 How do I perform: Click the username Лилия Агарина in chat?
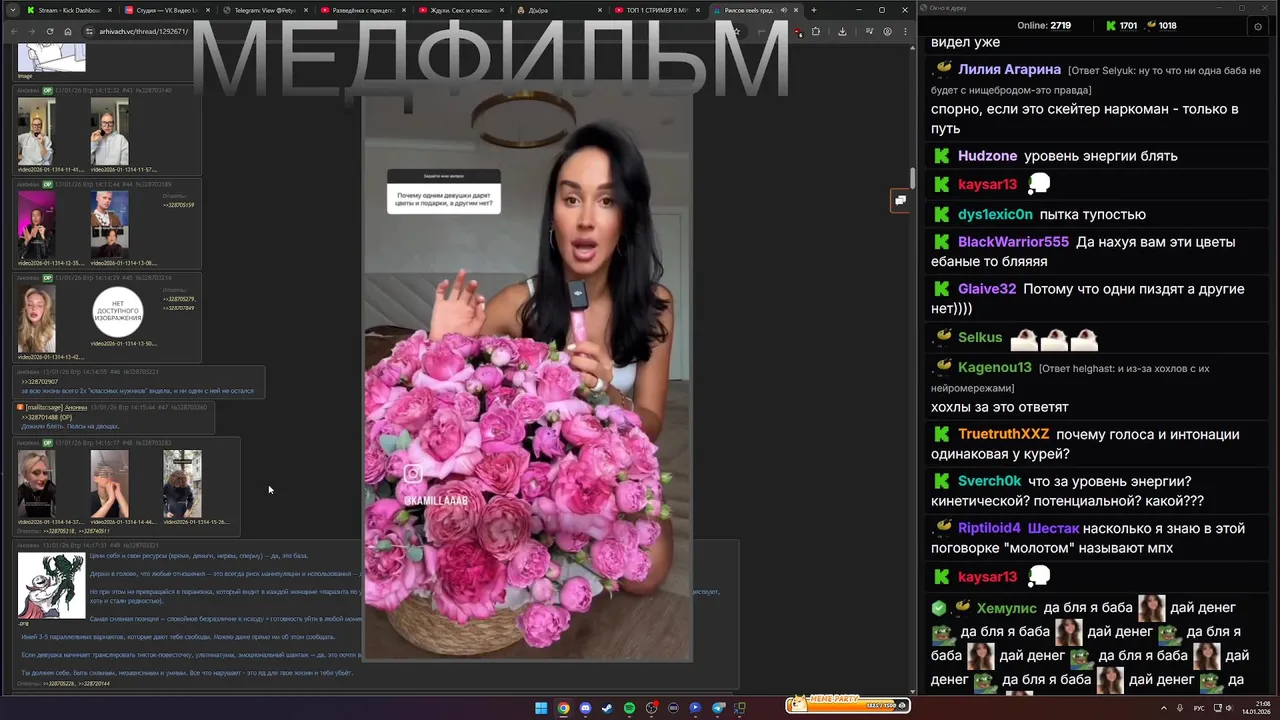click(1009, 70)
